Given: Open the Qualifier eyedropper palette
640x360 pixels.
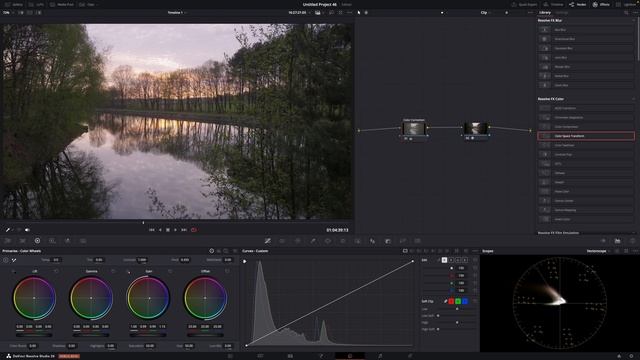Looking at the screenshot, I should pos(313,241).
